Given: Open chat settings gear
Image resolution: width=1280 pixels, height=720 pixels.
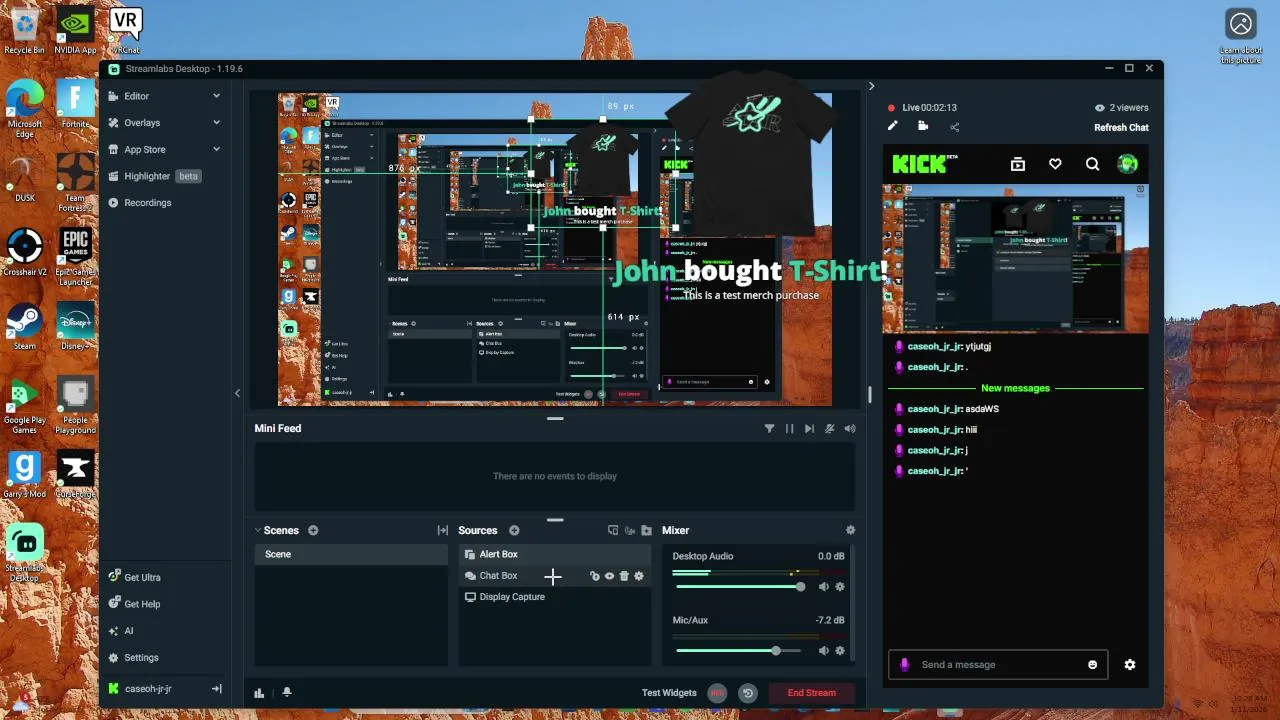Looking at the screenshot, I should 1130,665.
